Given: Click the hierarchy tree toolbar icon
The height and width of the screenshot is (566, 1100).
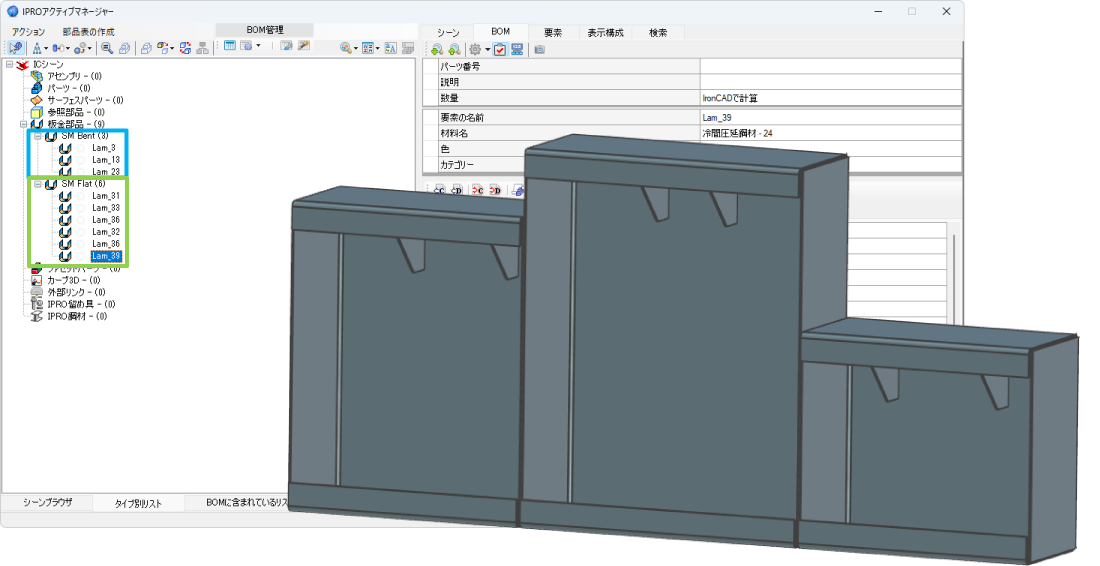Looking at the screenshot, I should point(36,48).
